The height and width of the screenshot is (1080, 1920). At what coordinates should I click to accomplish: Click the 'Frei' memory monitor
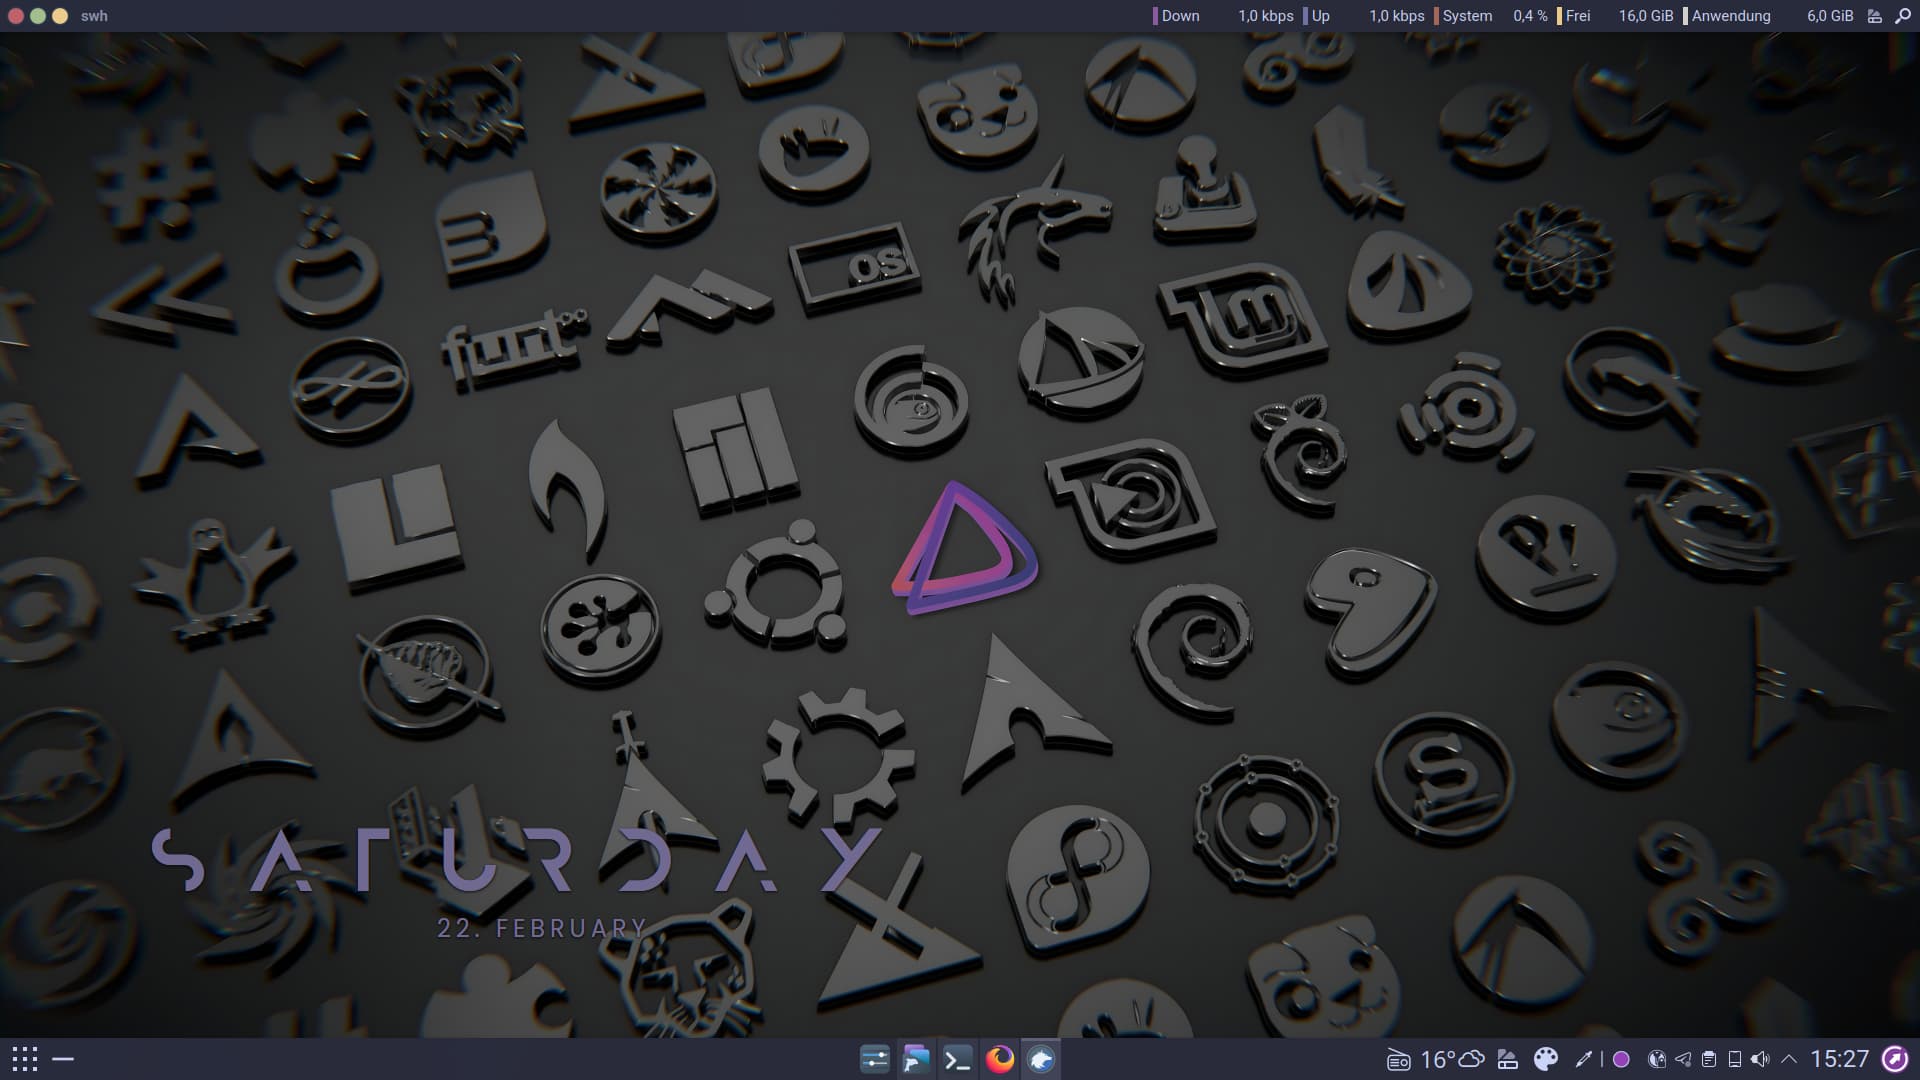1615,16
